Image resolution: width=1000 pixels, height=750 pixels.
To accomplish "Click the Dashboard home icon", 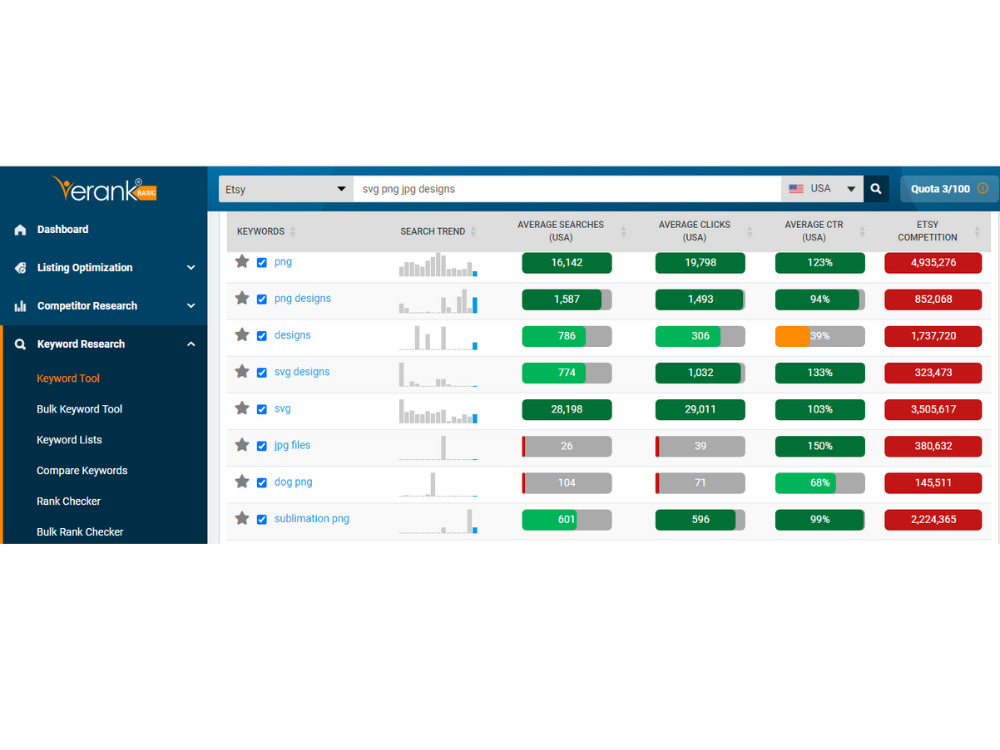I will [x=20, y=230].
